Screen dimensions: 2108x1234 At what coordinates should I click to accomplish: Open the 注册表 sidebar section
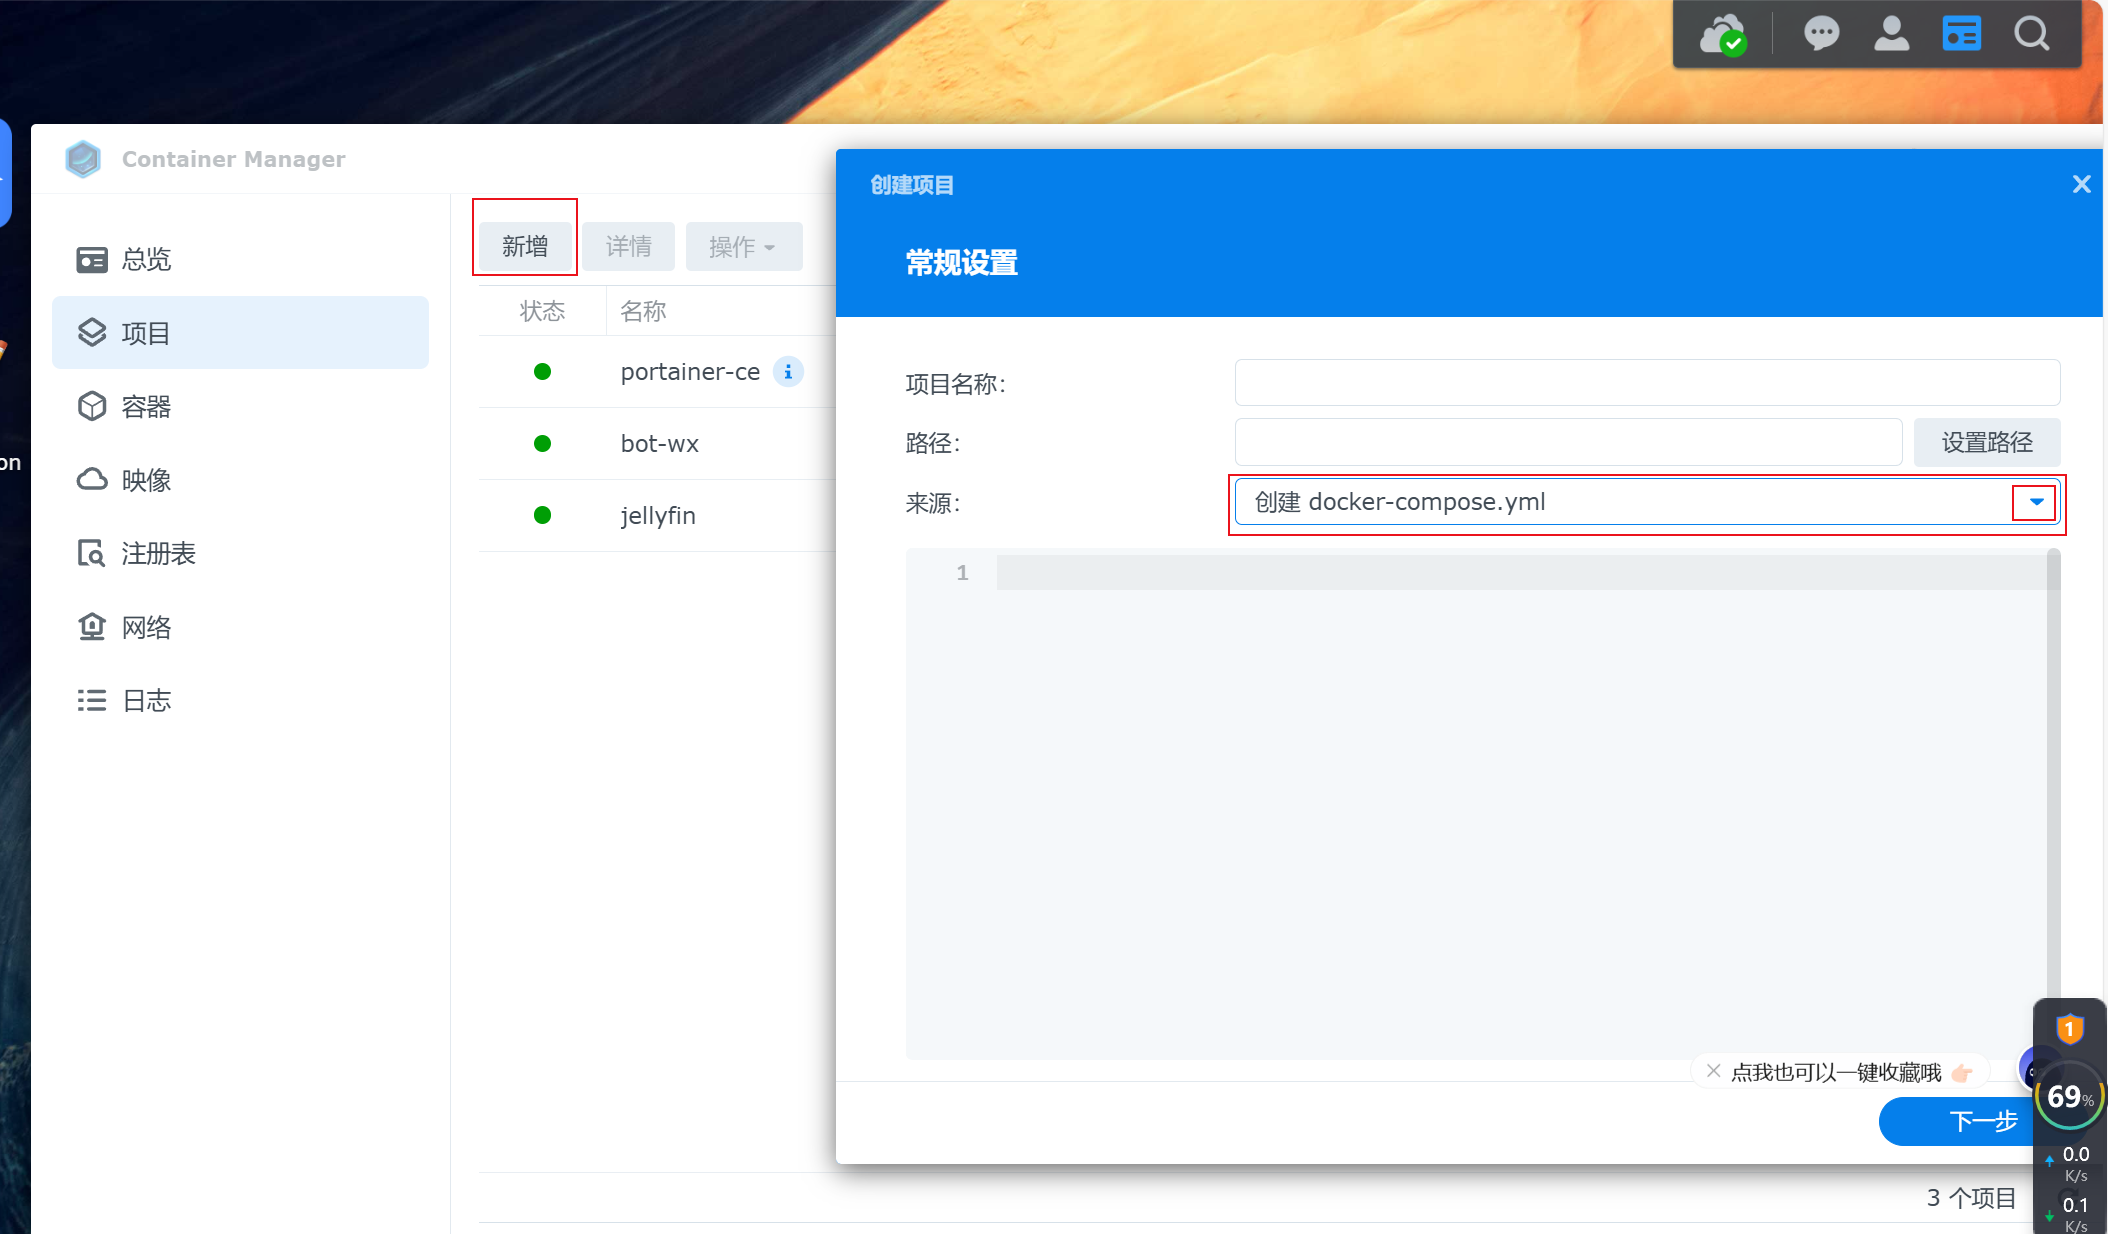coord(157,554)
